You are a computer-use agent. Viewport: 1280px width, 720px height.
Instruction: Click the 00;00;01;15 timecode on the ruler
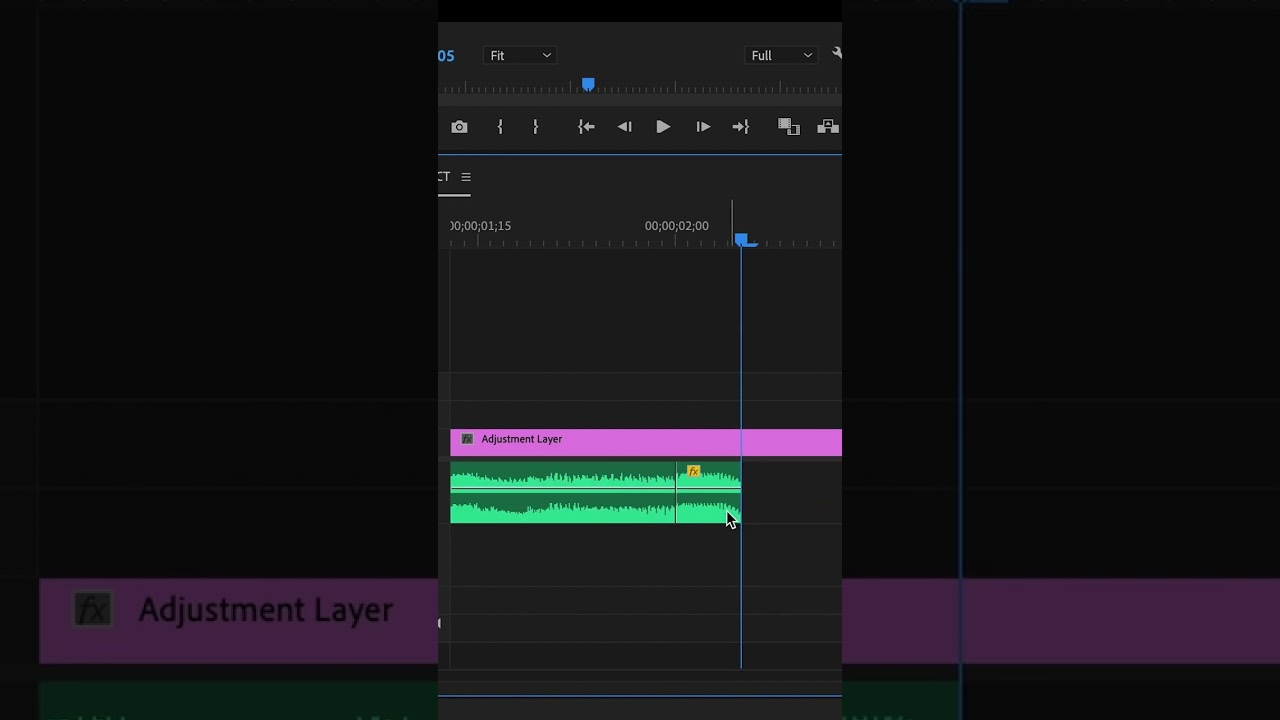[481, 226]
